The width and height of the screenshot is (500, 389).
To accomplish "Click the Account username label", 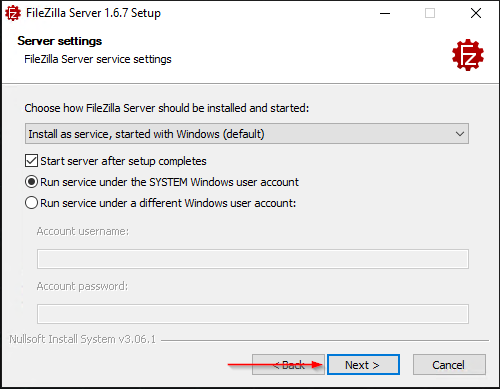I will pyautogui.click(x=83, y=231).
